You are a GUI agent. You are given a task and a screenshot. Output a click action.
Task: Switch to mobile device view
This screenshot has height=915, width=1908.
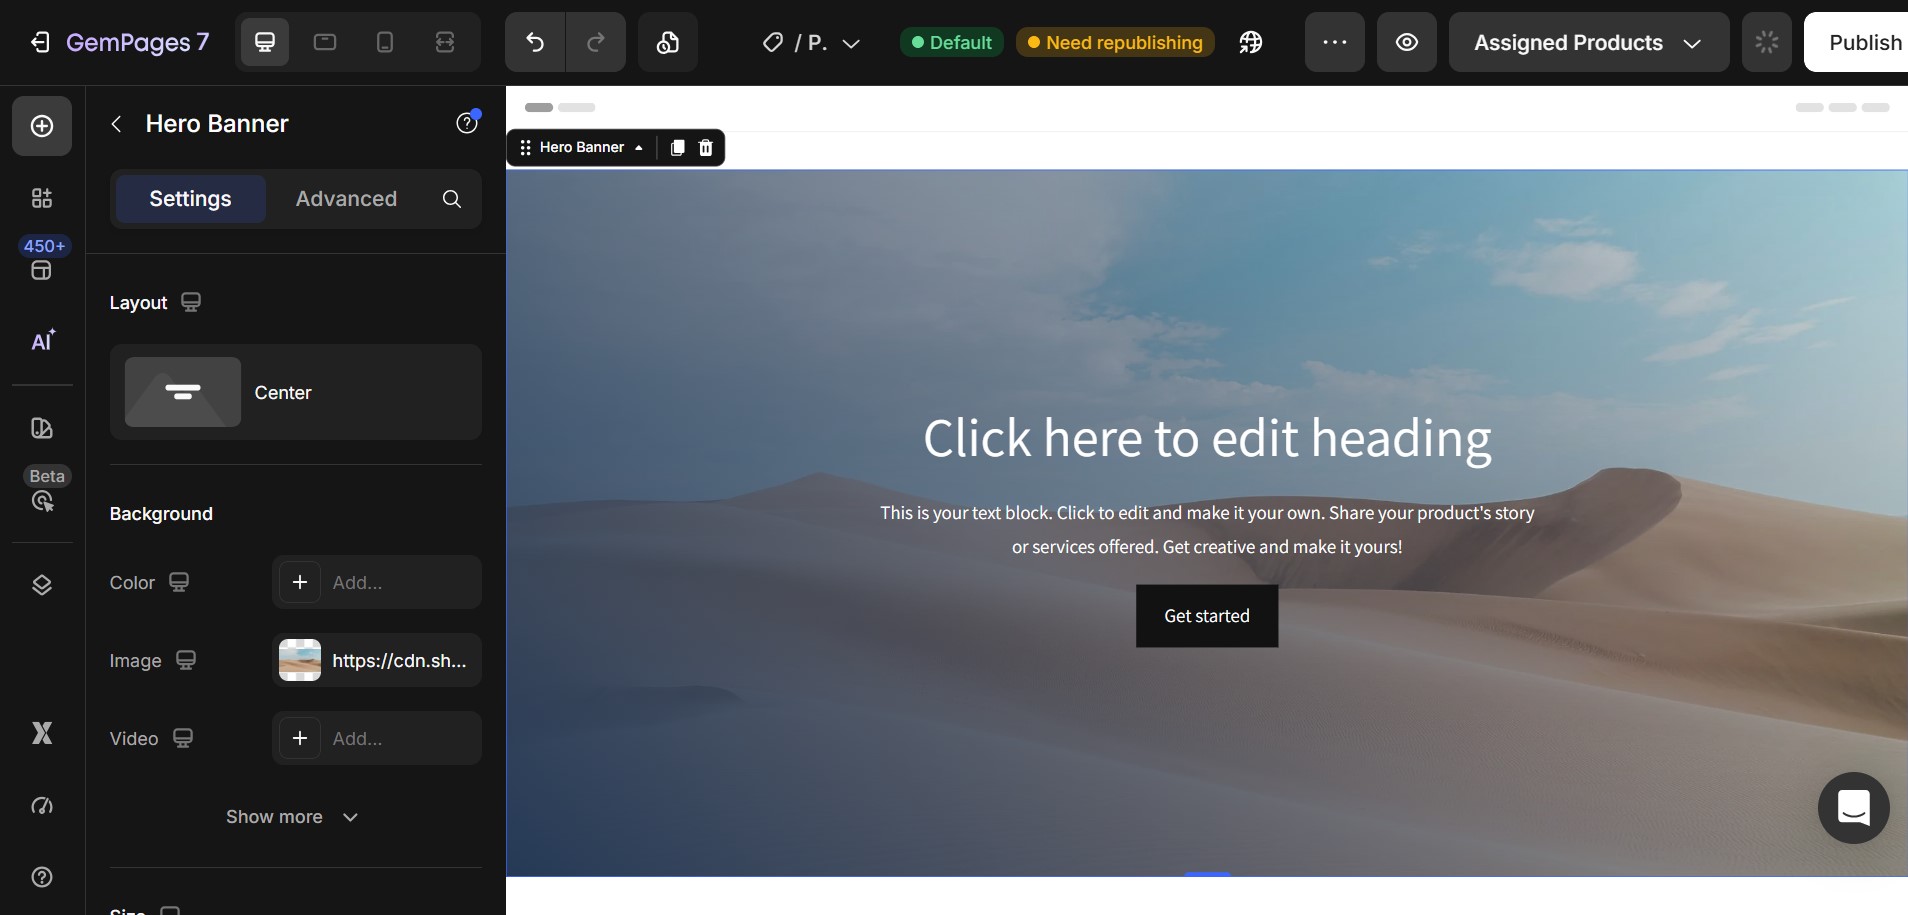pos(385,42)
